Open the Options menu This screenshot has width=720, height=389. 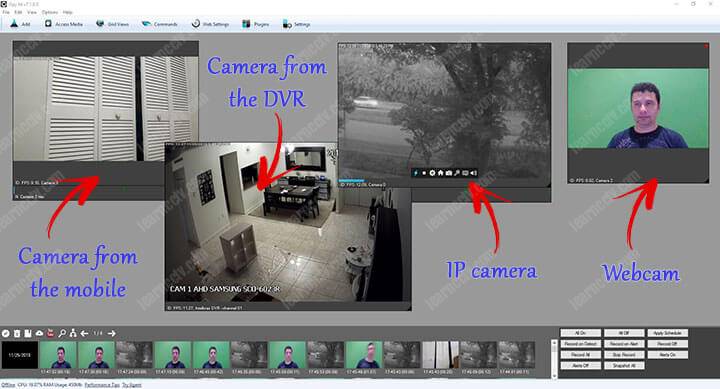pos(50,12)
